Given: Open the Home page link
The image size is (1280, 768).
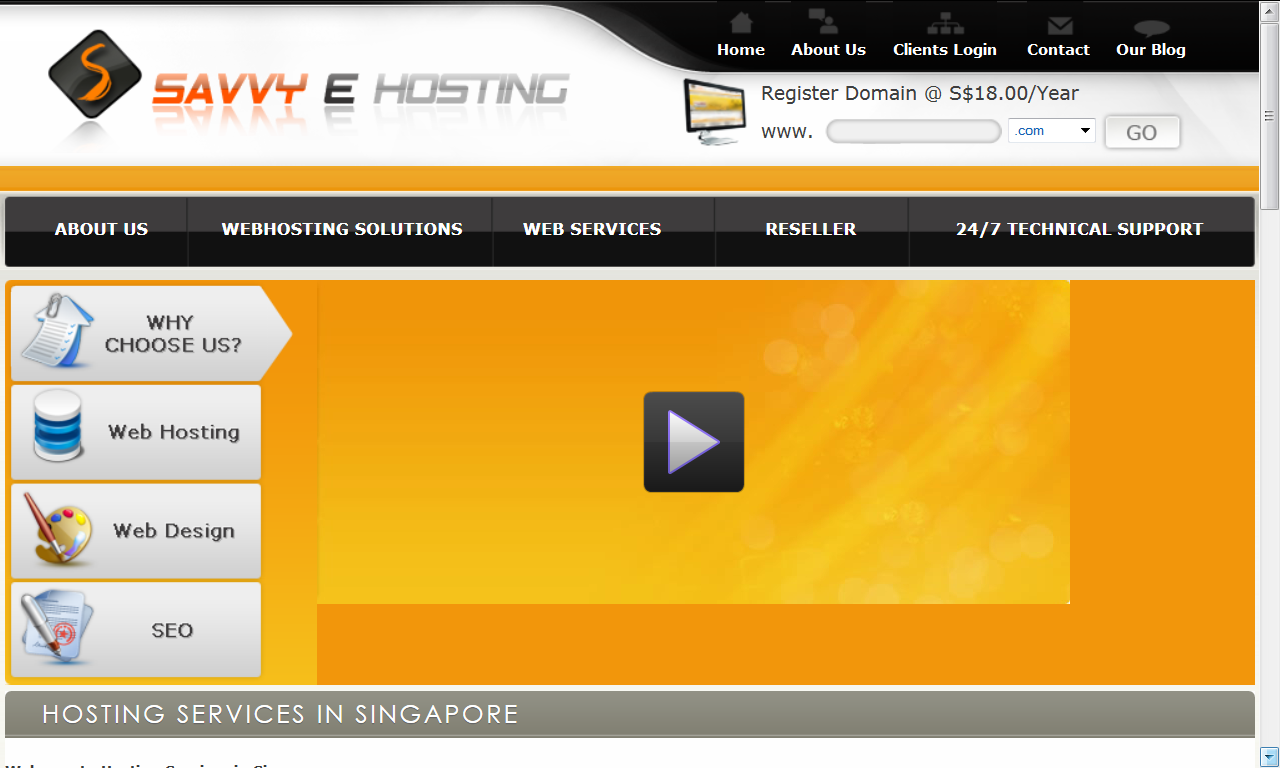Looking at the screenshot, I should point(741,50).
